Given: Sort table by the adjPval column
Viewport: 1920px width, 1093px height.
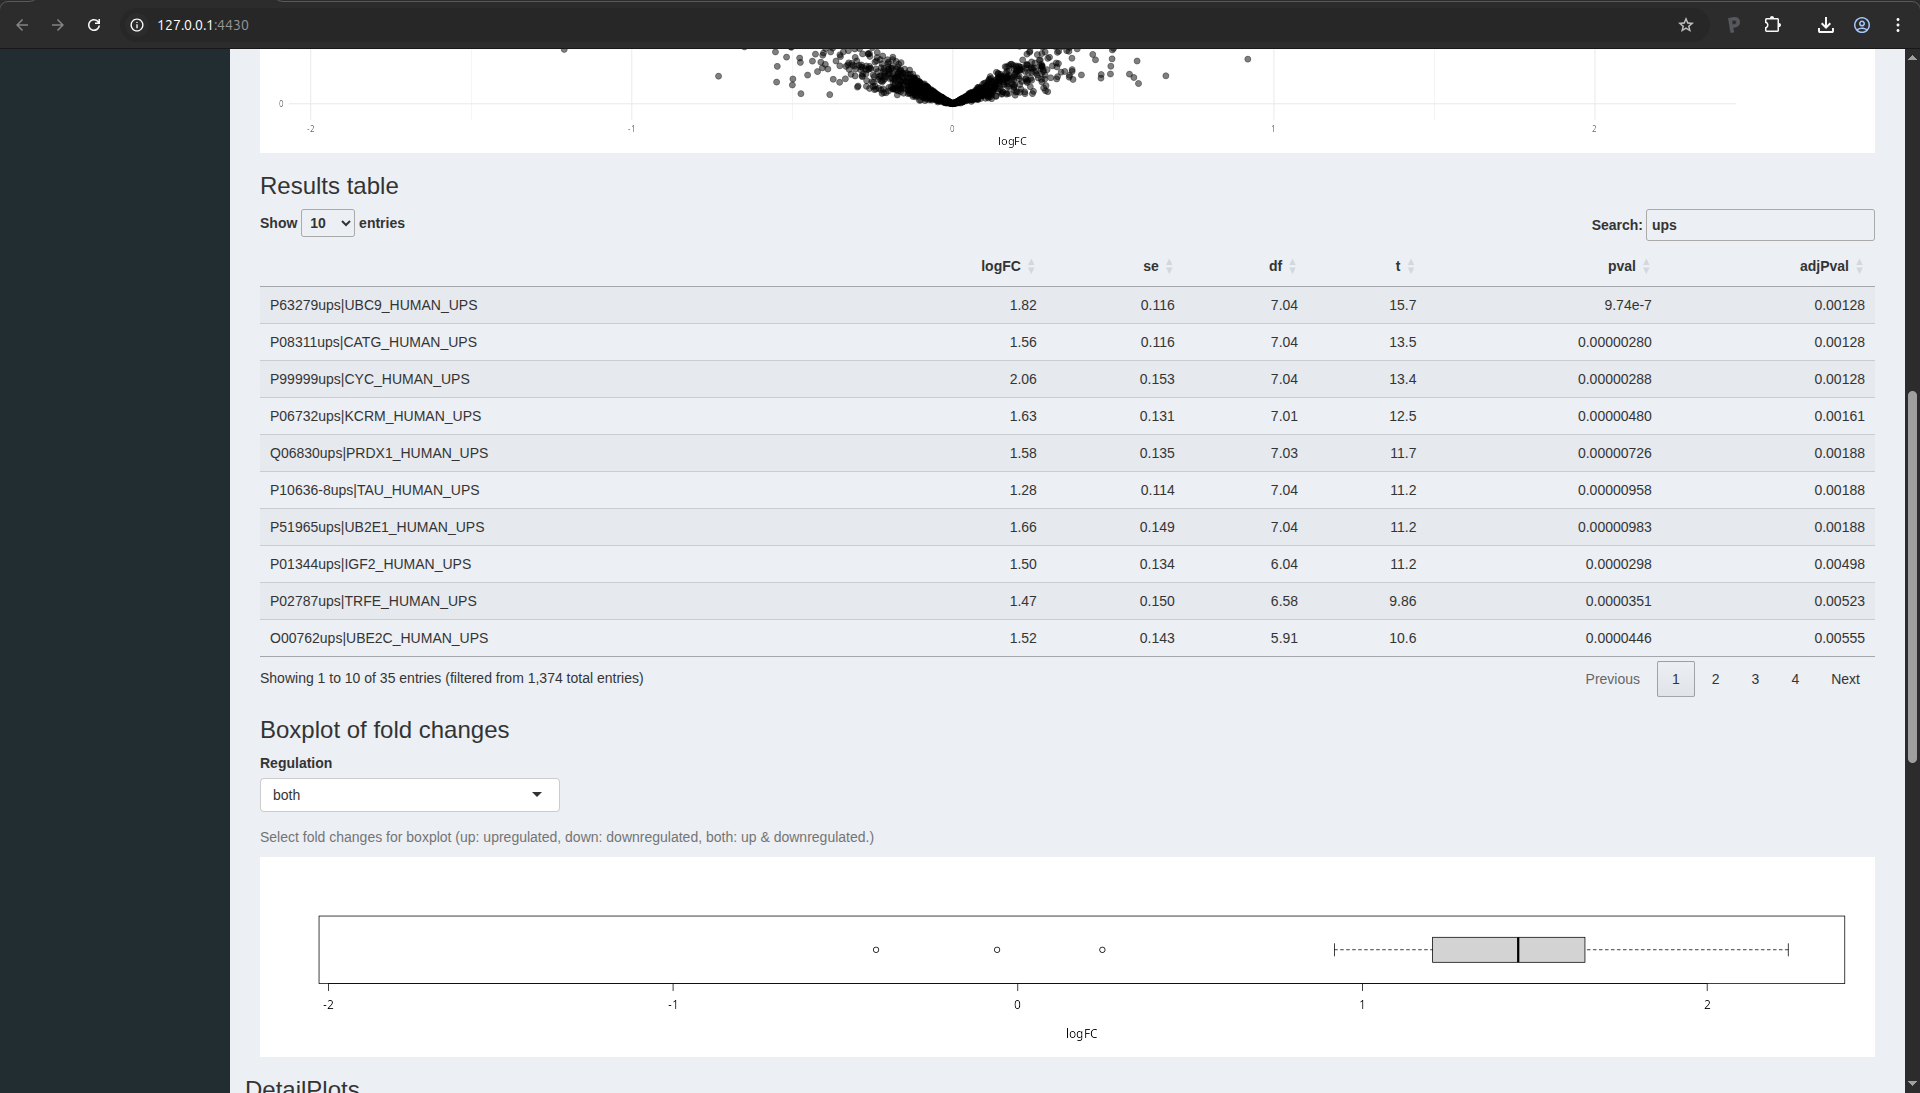Looking at the screenshot, I should (1831, 266).
